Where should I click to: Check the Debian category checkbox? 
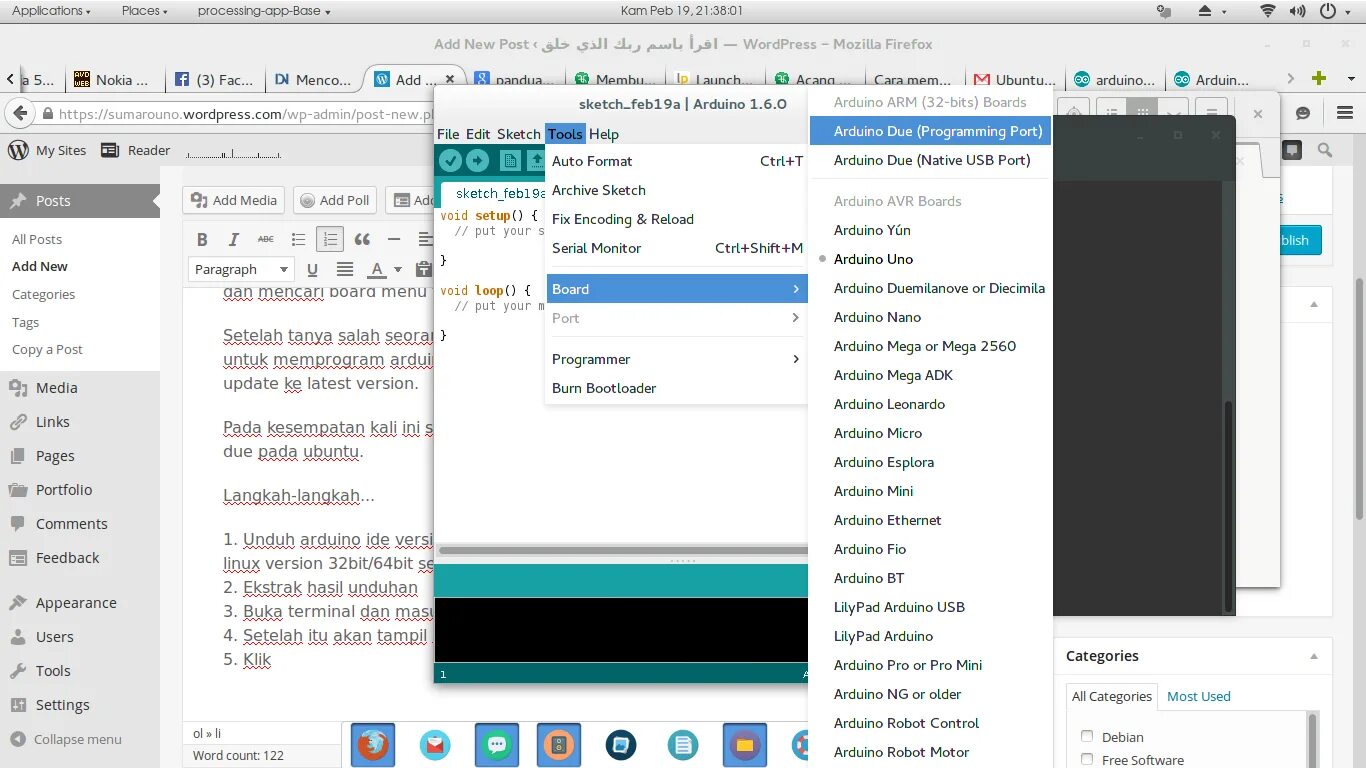[1087, 736]
